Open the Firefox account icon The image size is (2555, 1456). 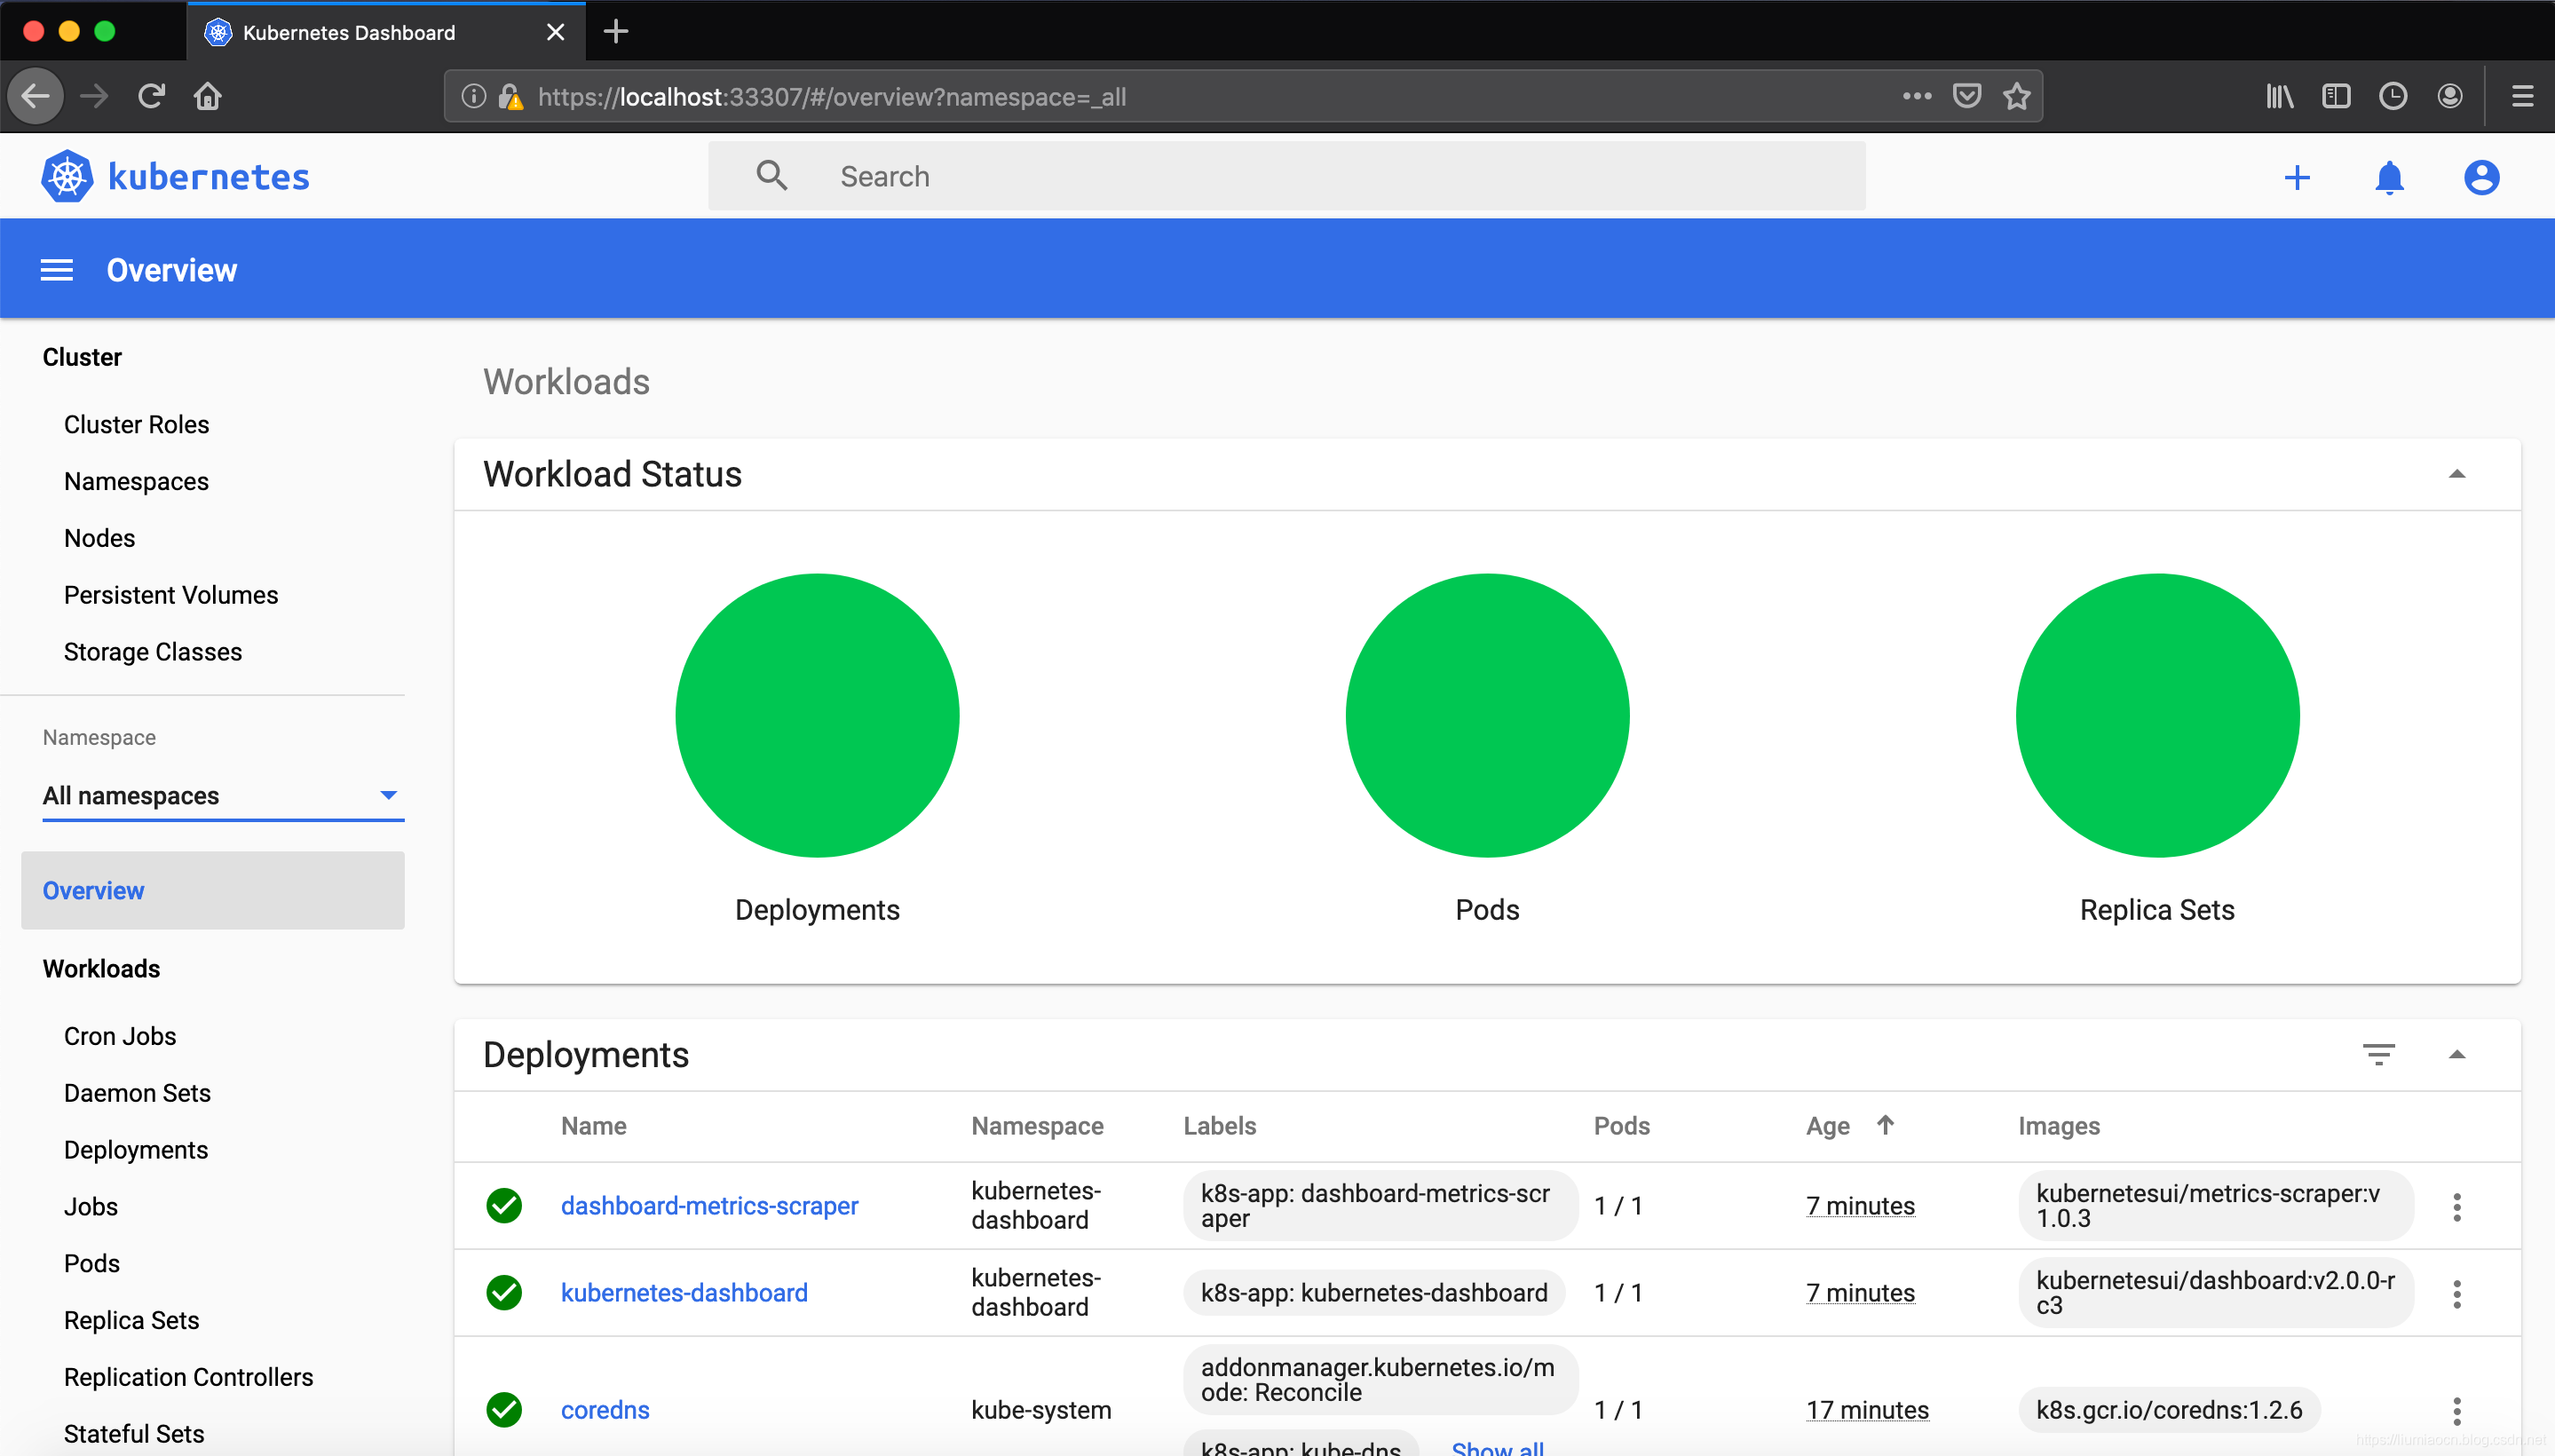coord(2450,96)
